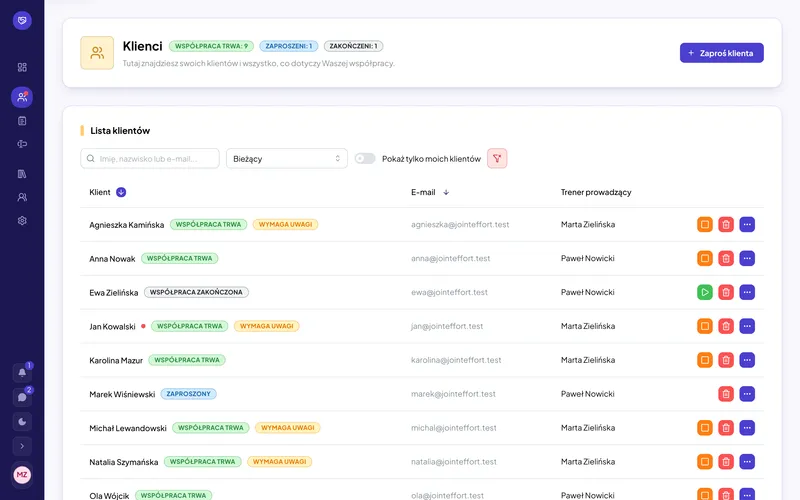Open more options for Ewa Zielińska
Viewport: 800px width, 500px height.
click(747, 292)
